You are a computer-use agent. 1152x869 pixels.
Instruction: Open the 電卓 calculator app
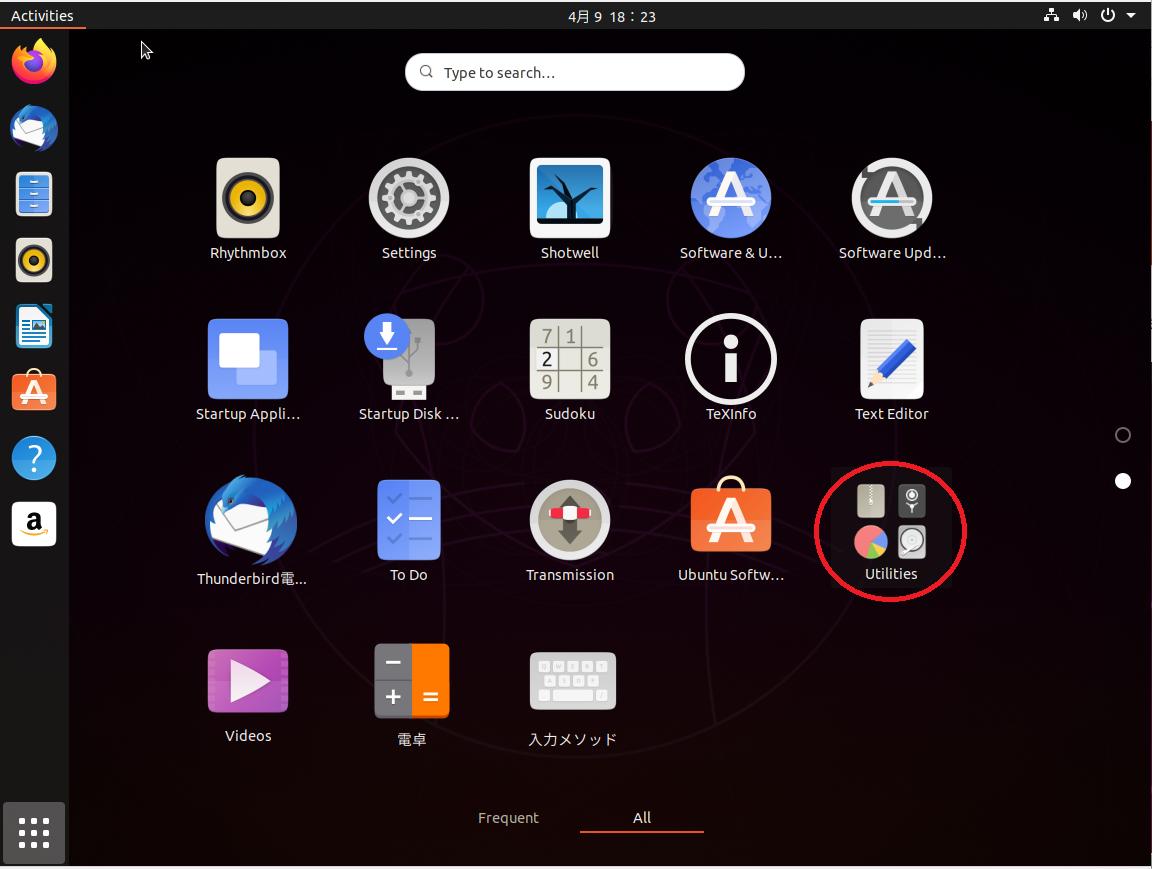411,694
